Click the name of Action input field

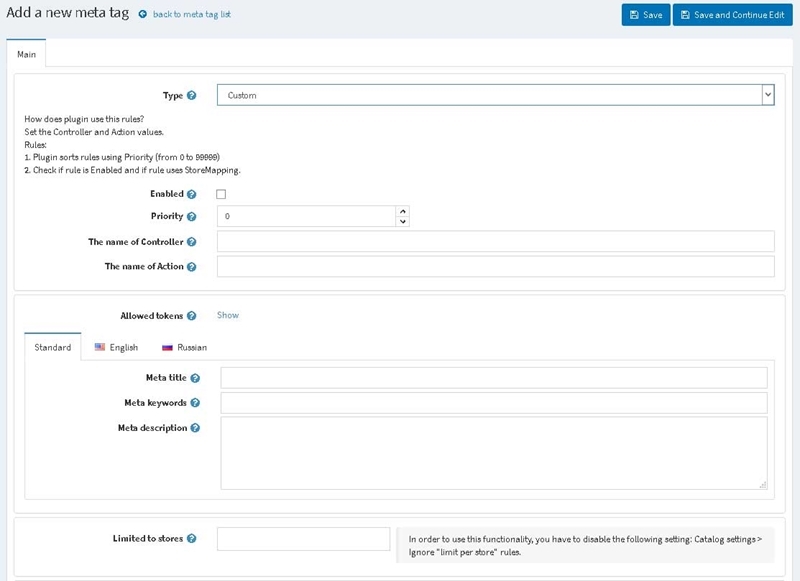[x=495, y=266]
